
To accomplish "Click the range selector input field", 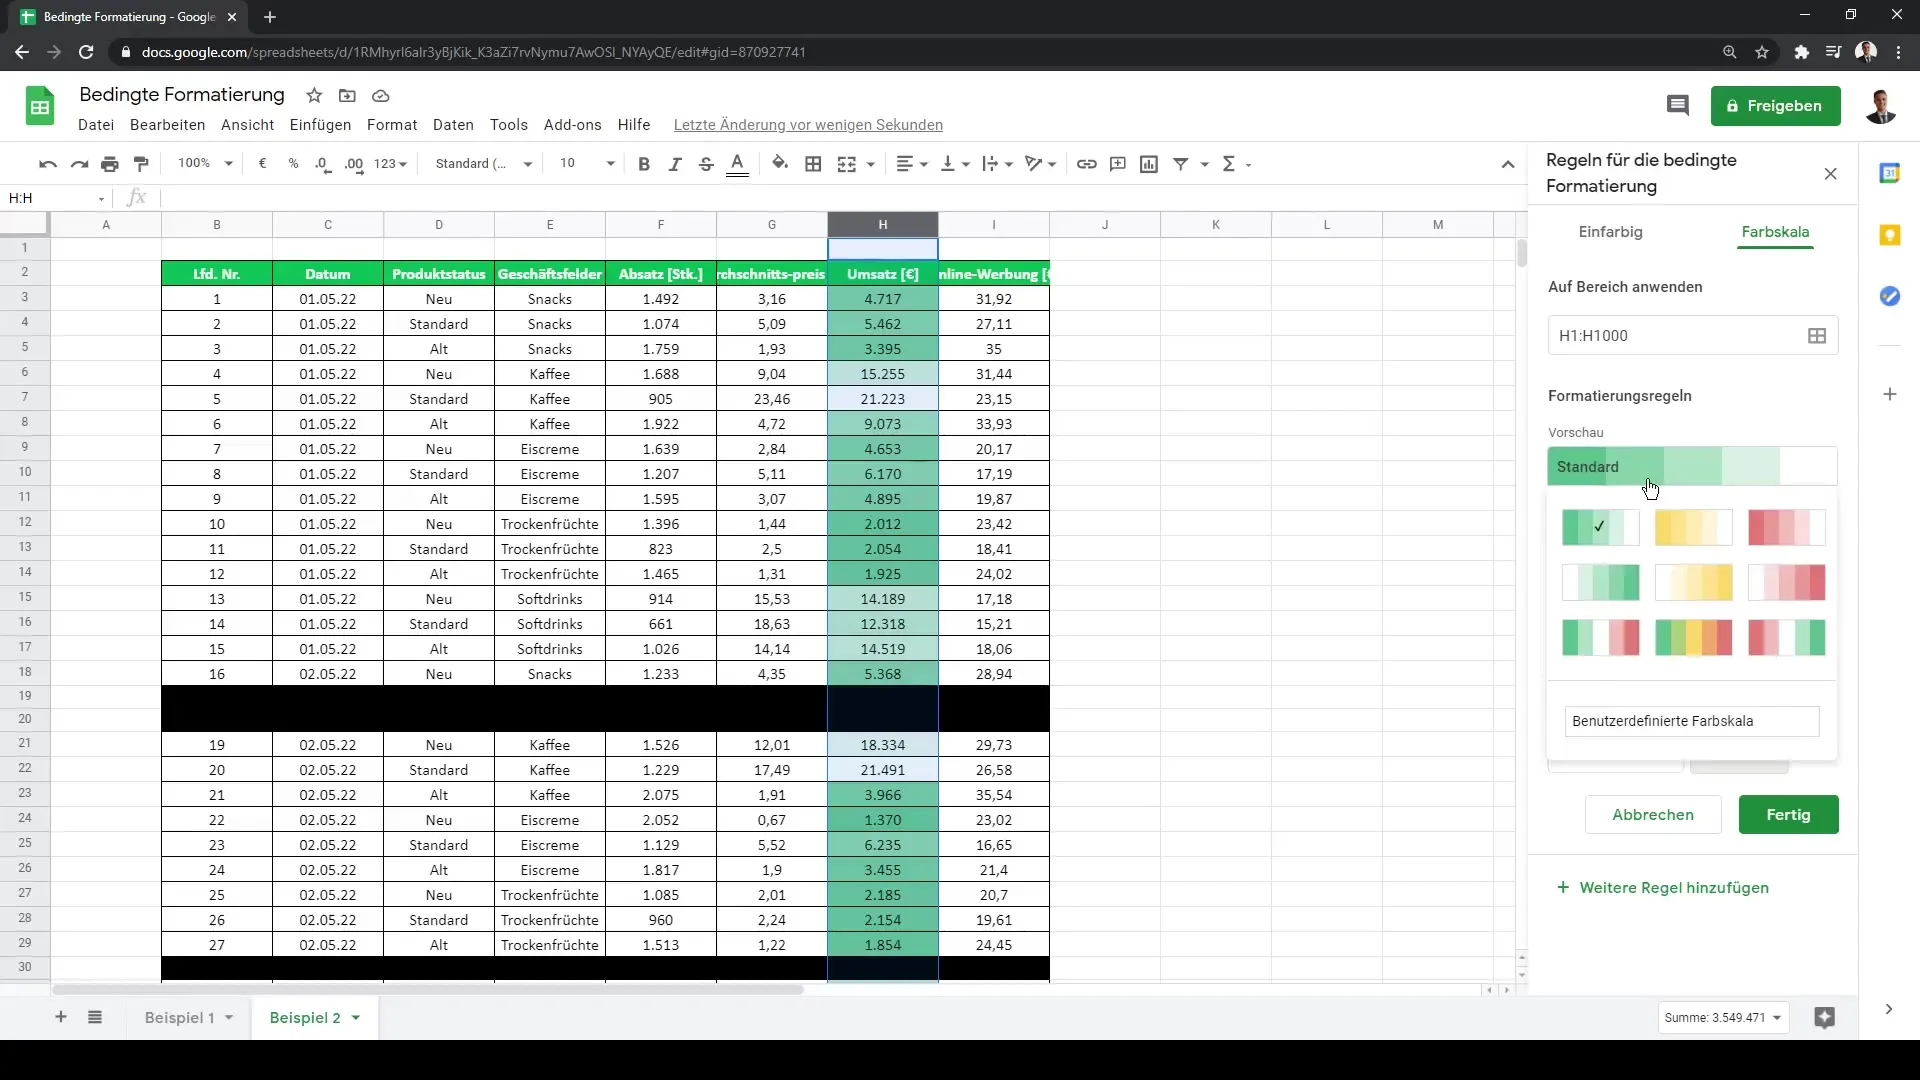I will point(1677,335).
